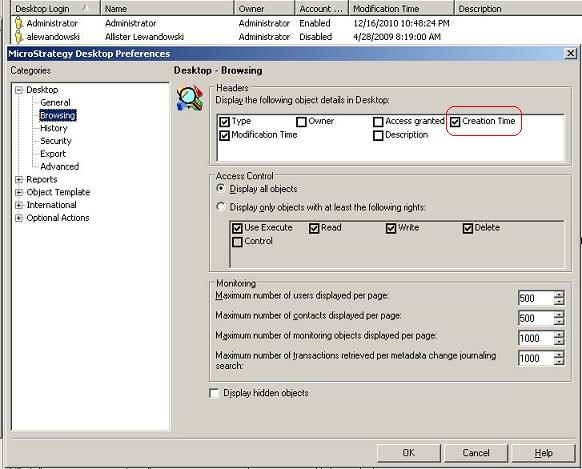
Task: Increase maximum contacts per page spinner
Action: (559, 315)
